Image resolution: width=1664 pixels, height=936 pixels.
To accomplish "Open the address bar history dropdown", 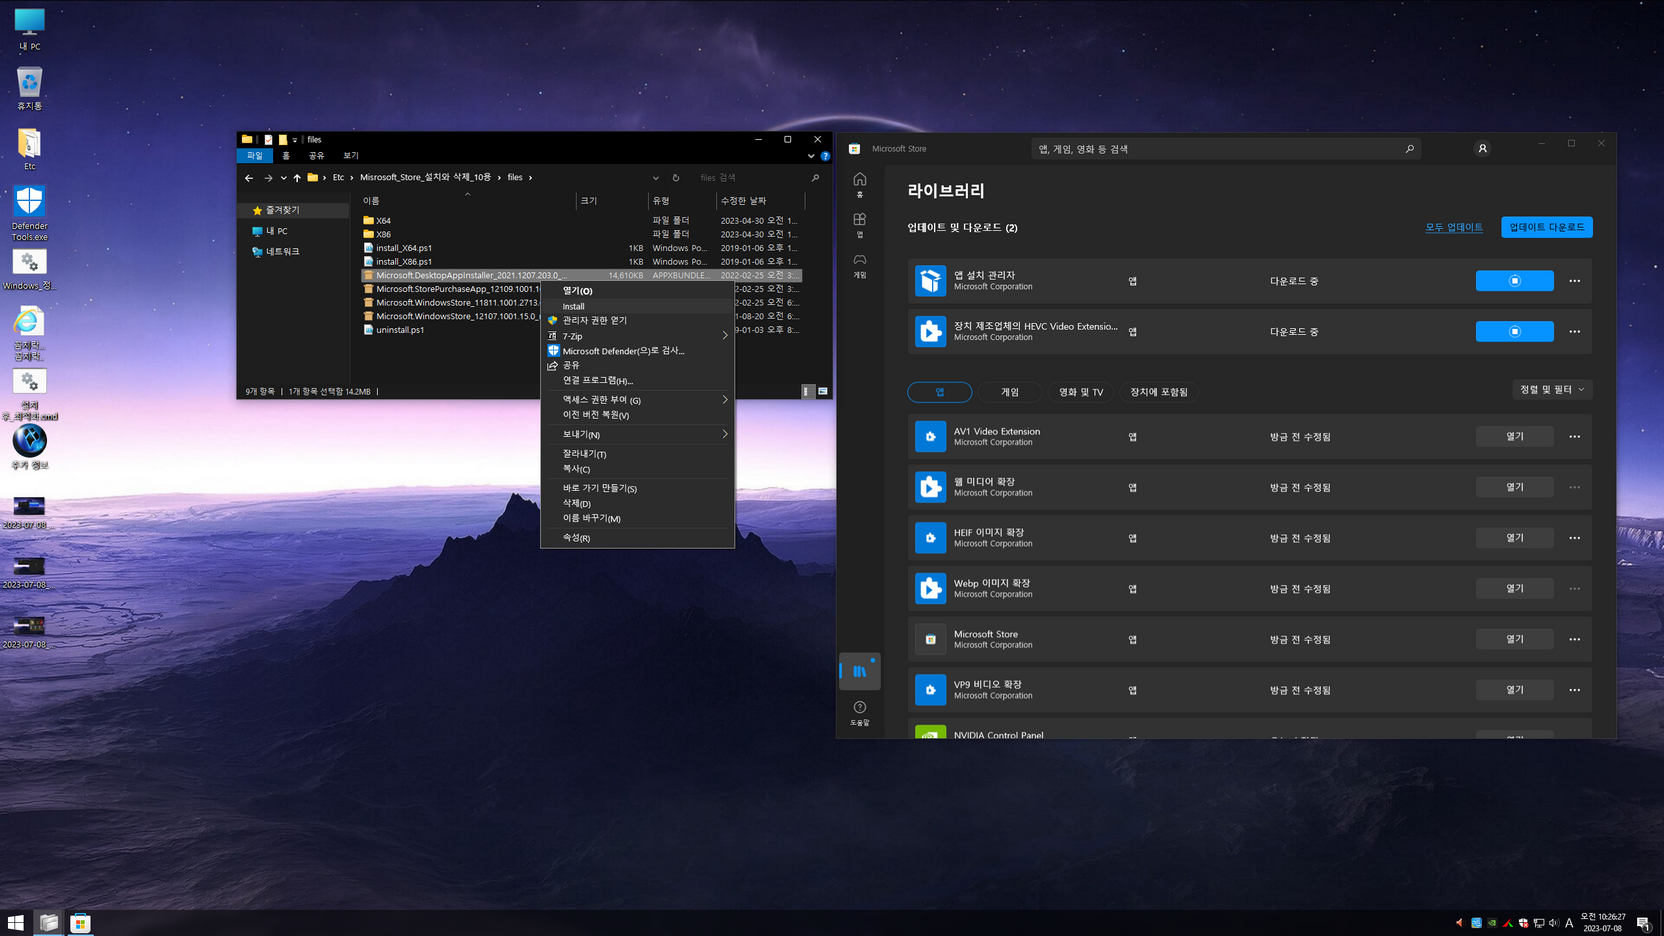I will click(x=656, y=178).
